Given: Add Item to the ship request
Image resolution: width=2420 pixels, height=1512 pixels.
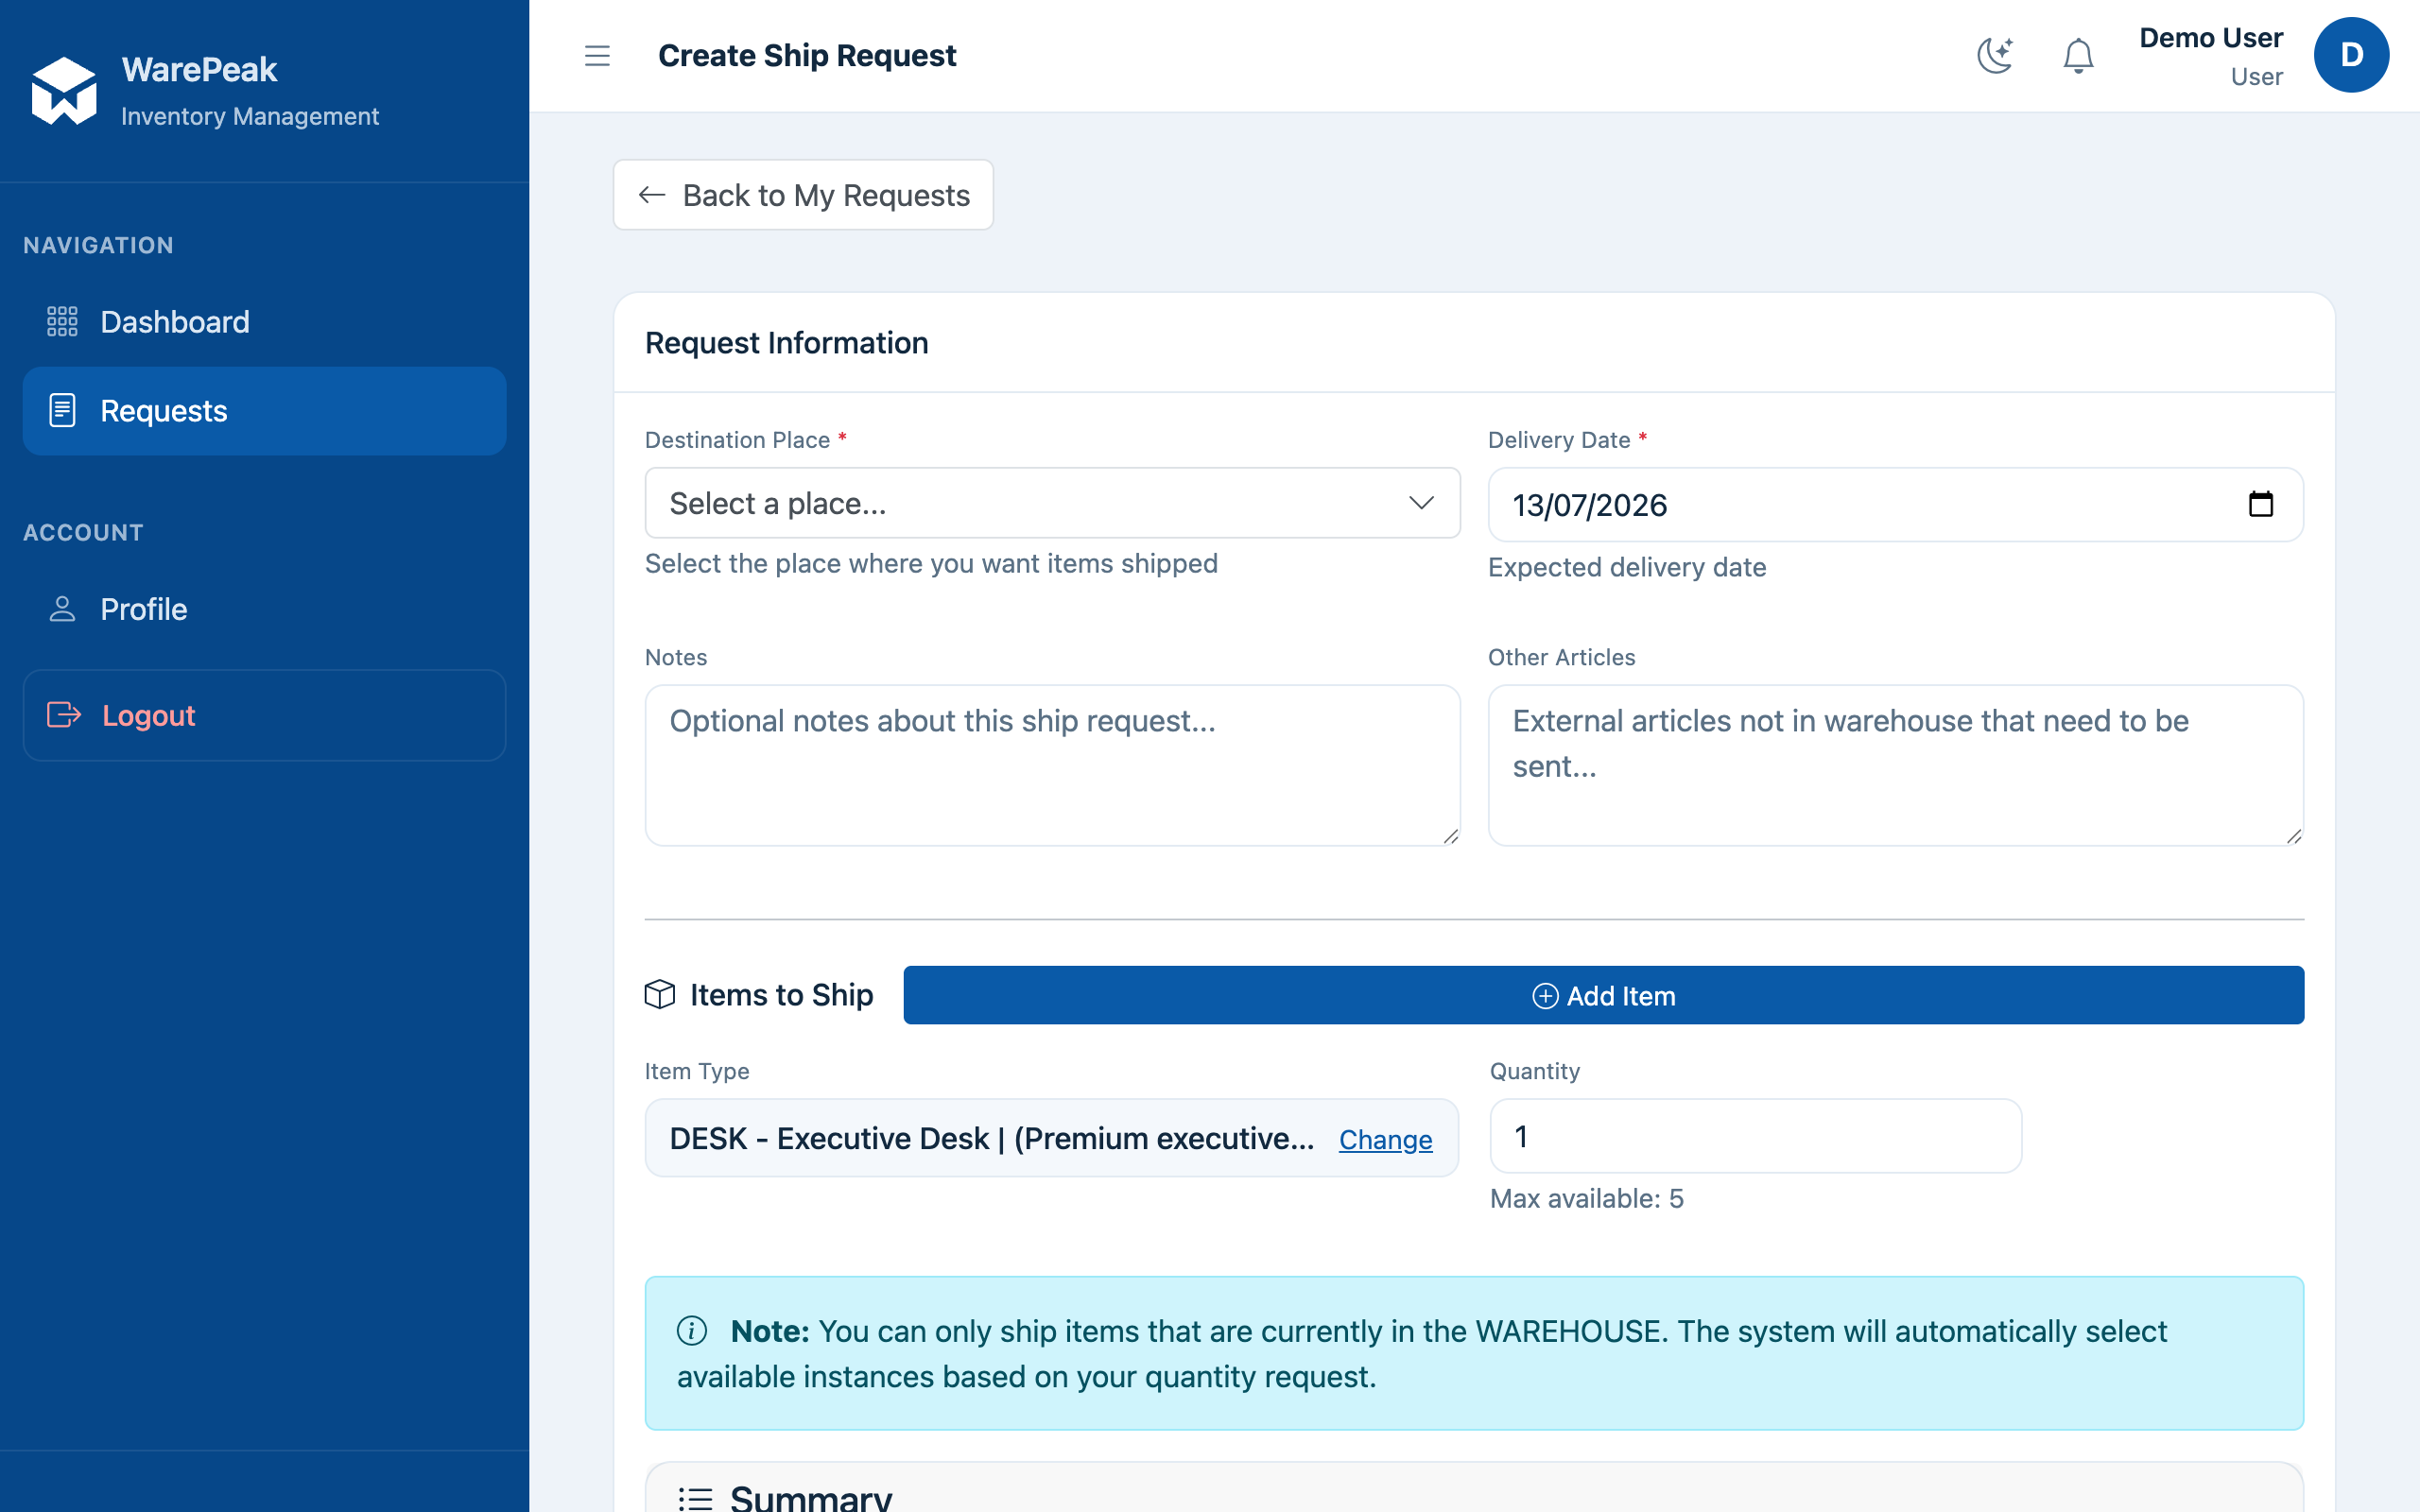Looking at the screenshot, I should click(1603, 995).
